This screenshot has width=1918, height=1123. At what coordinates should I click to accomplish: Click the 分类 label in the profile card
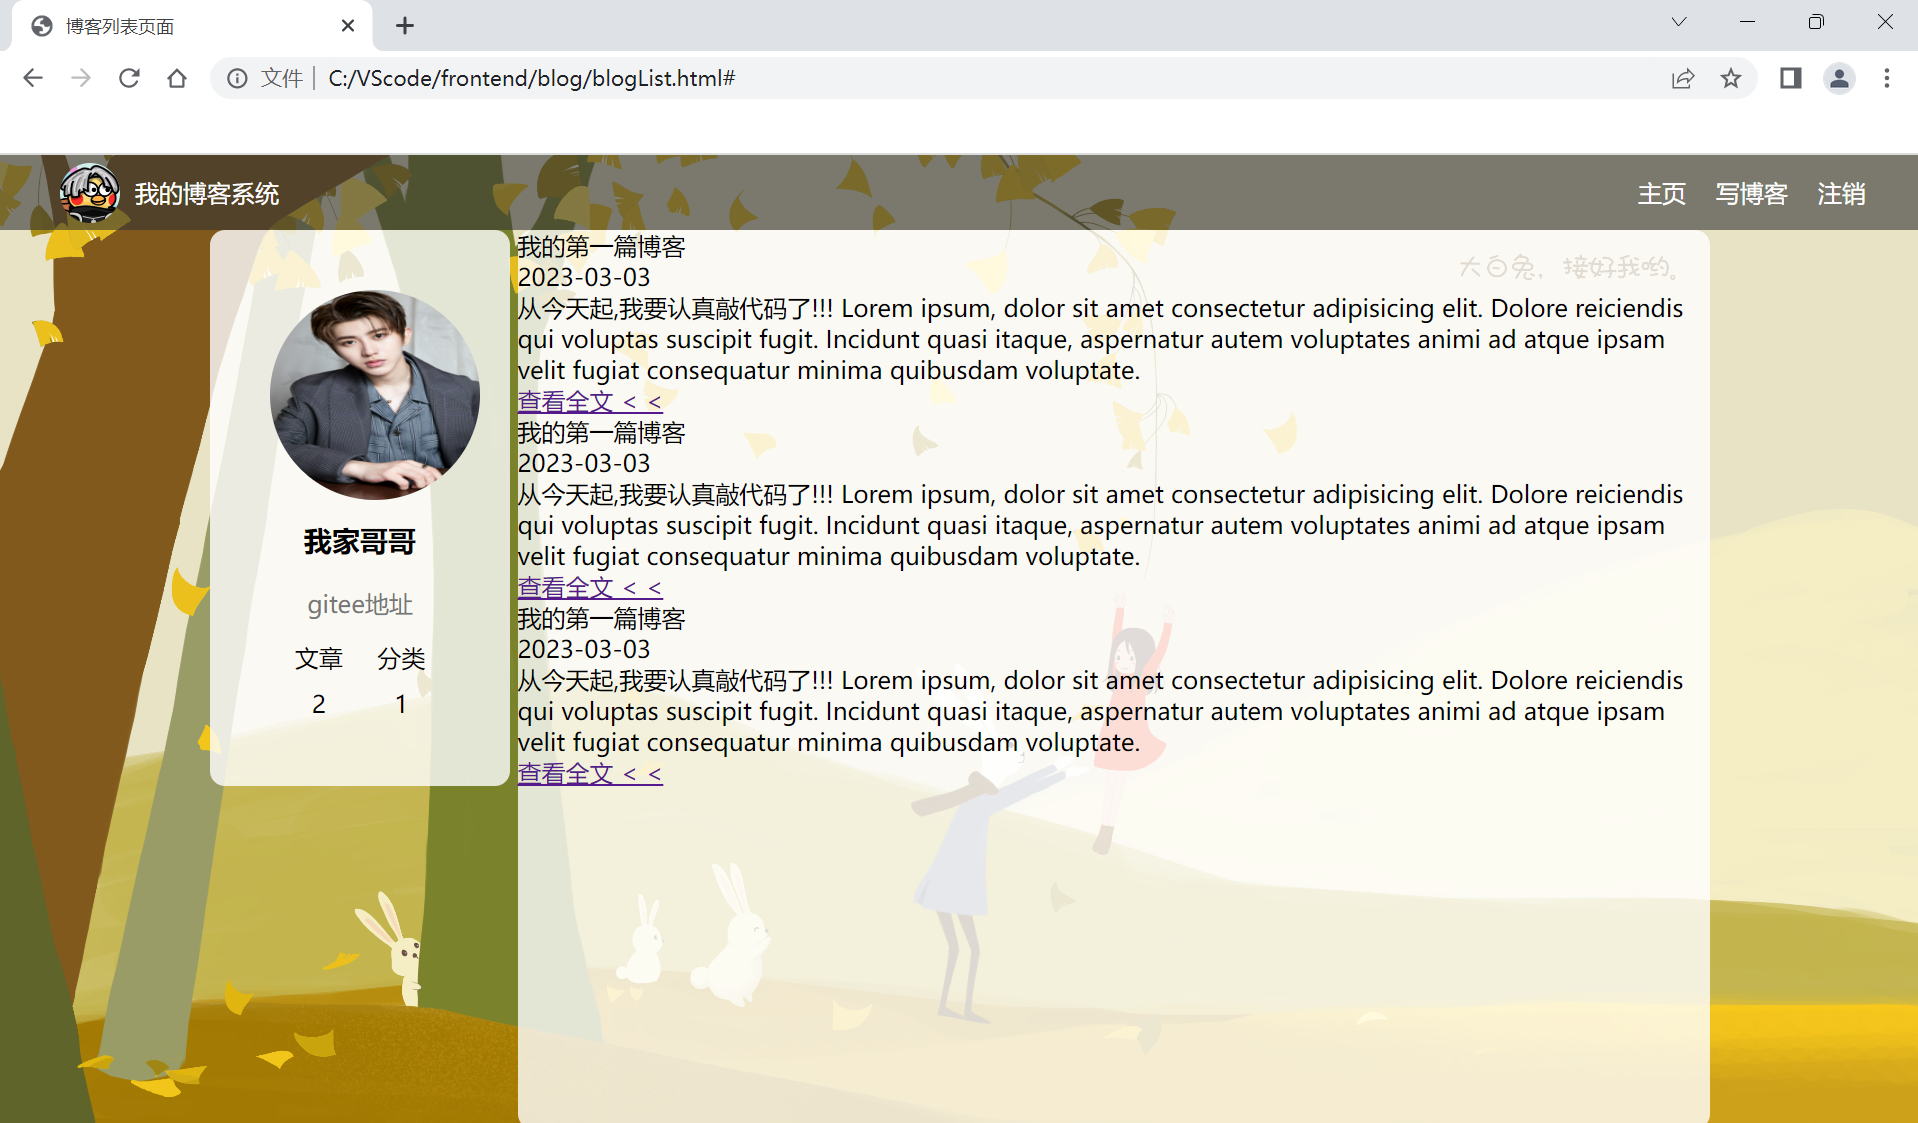point(401,659)
